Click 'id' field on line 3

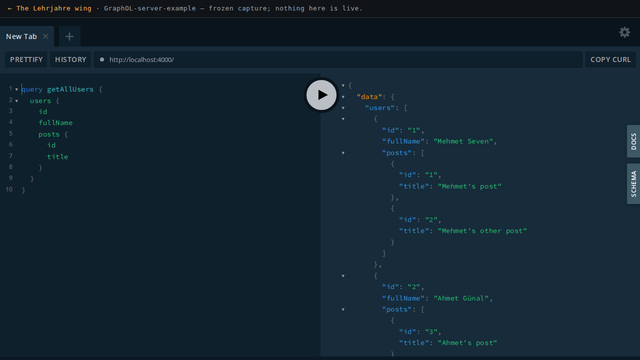tap(43, 112)
